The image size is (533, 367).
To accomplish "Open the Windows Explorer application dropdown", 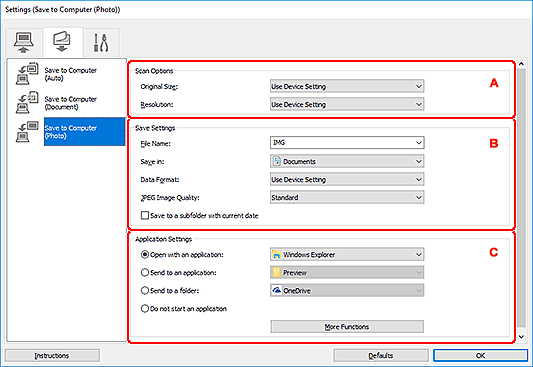I will [347, 254].
